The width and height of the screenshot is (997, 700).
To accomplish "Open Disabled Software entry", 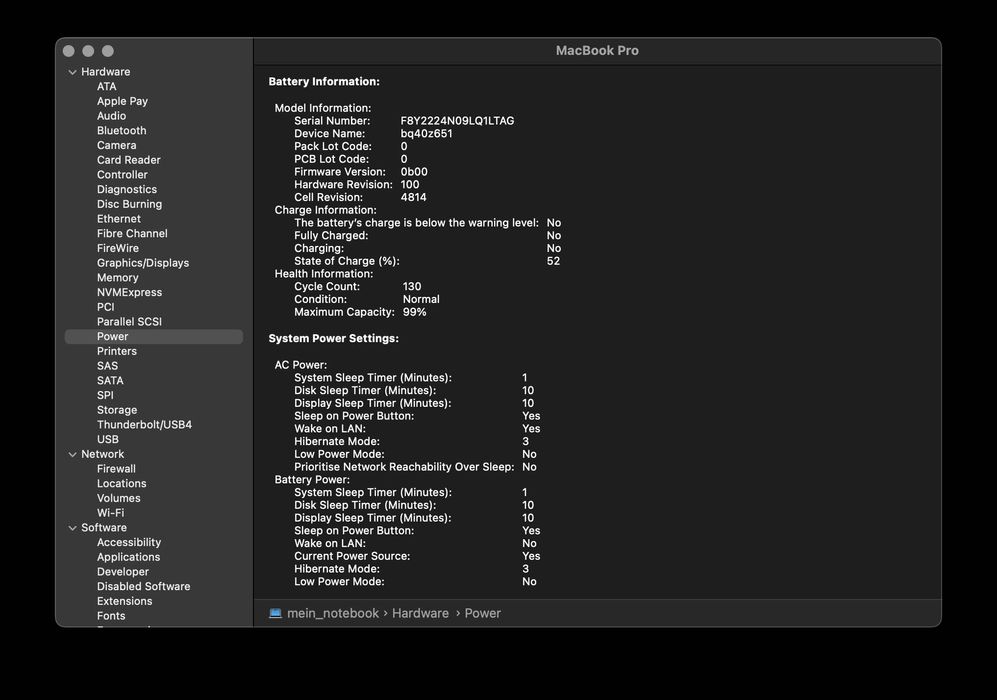I will coord(143,586).
